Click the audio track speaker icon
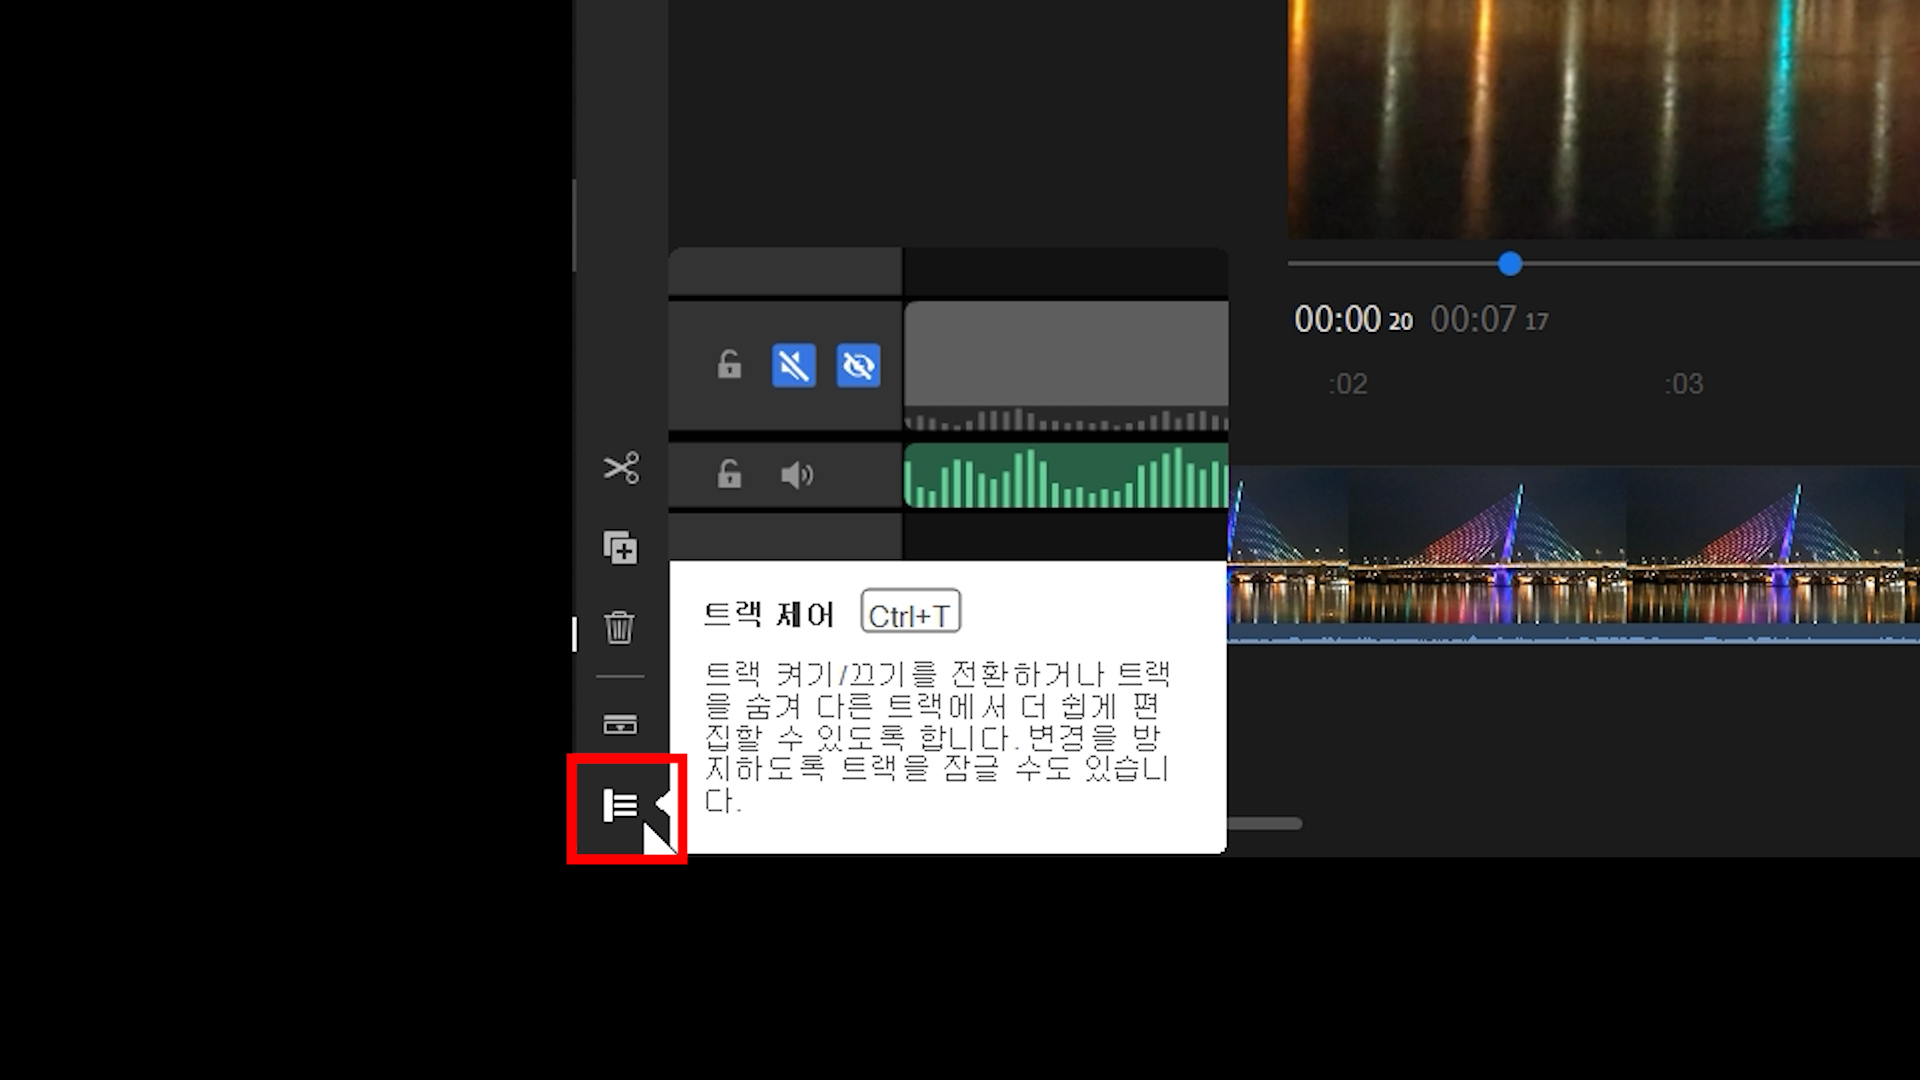 [796, 475]
